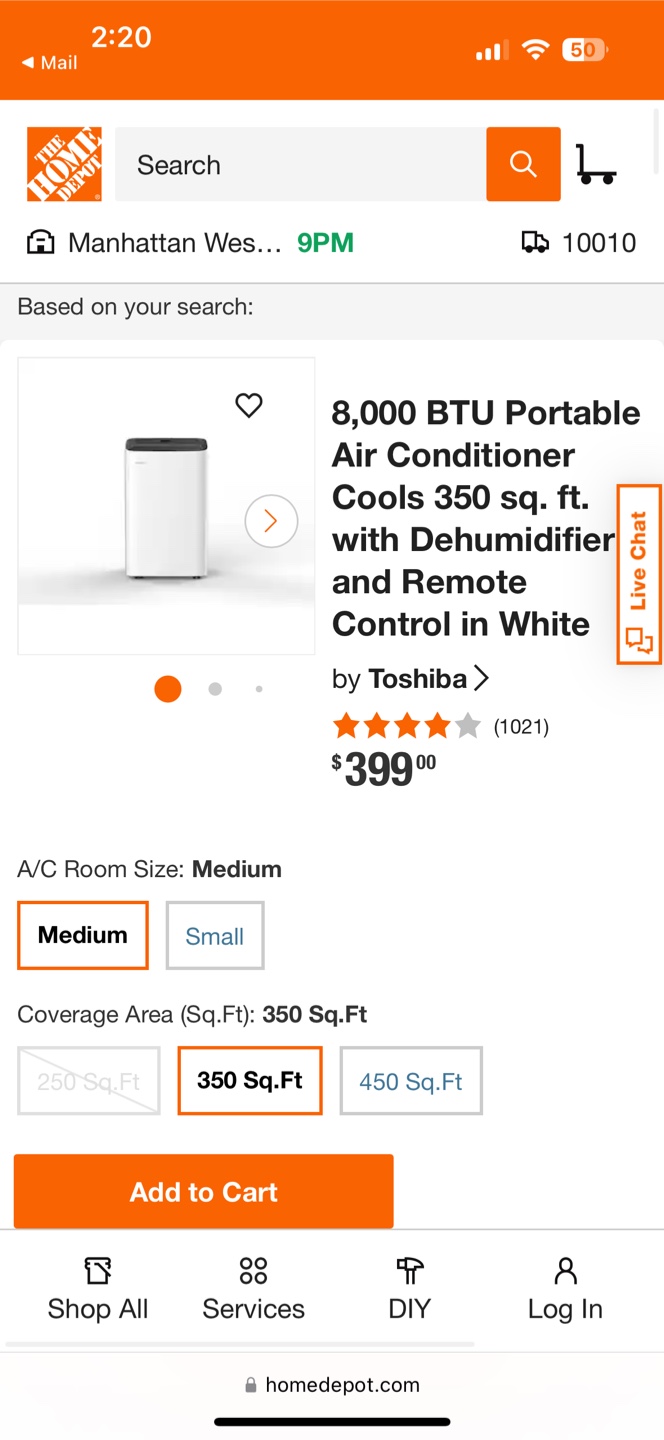Screen dimensions: 664x1440
Task: Tap the store location icon
Action: (x=40, y=243)
